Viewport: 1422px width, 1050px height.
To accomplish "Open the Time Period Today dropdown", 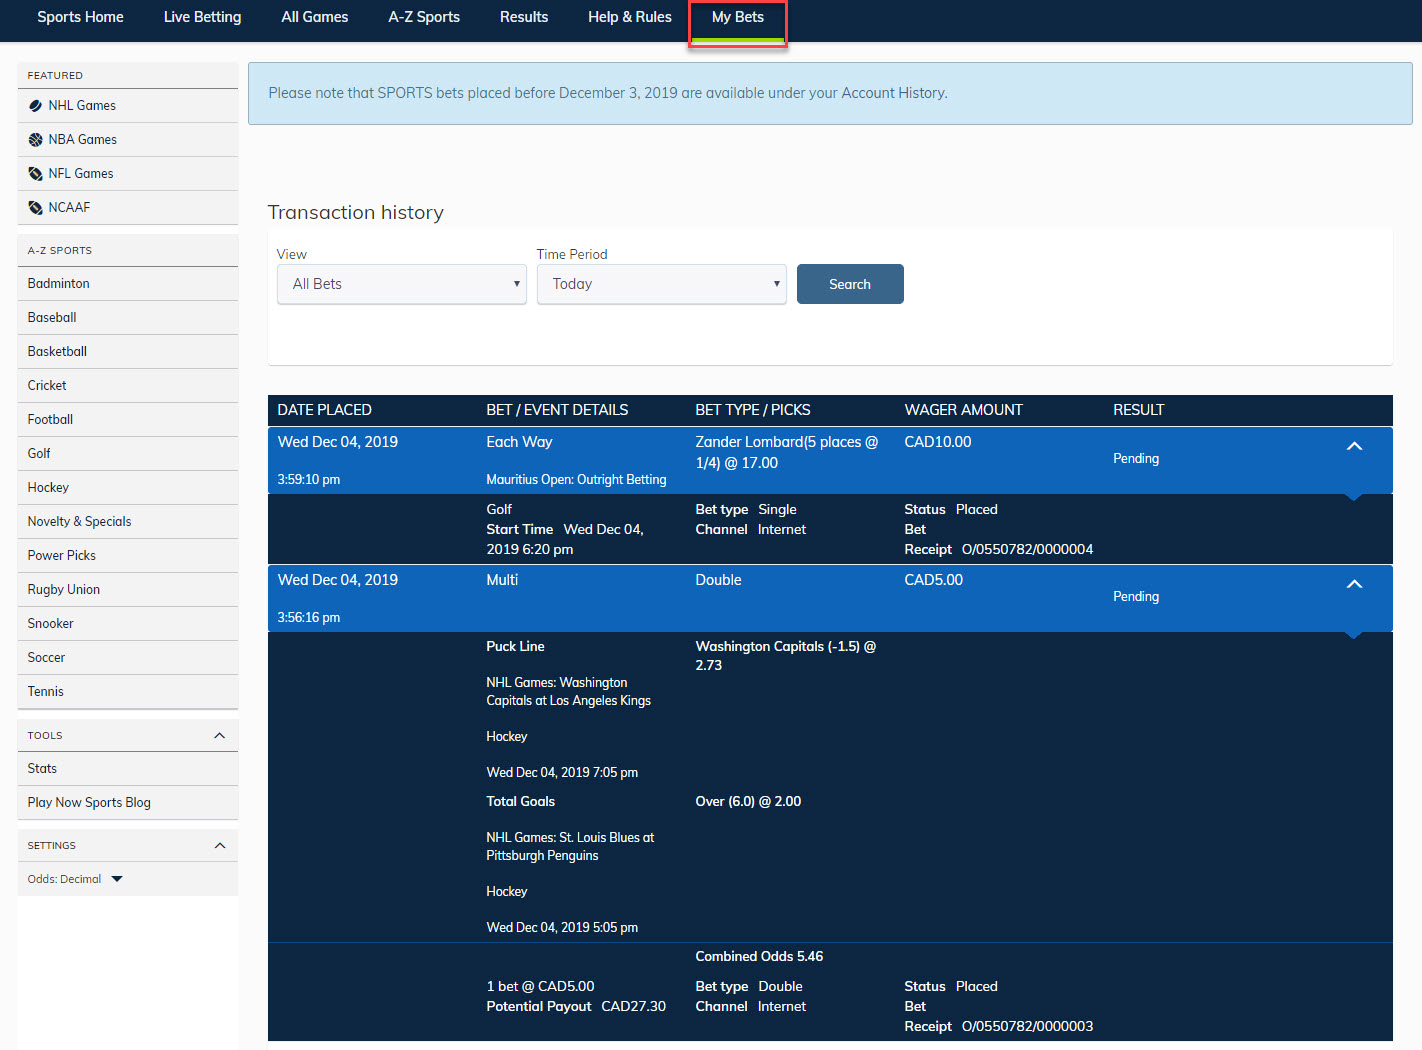I will coord(661,284).
